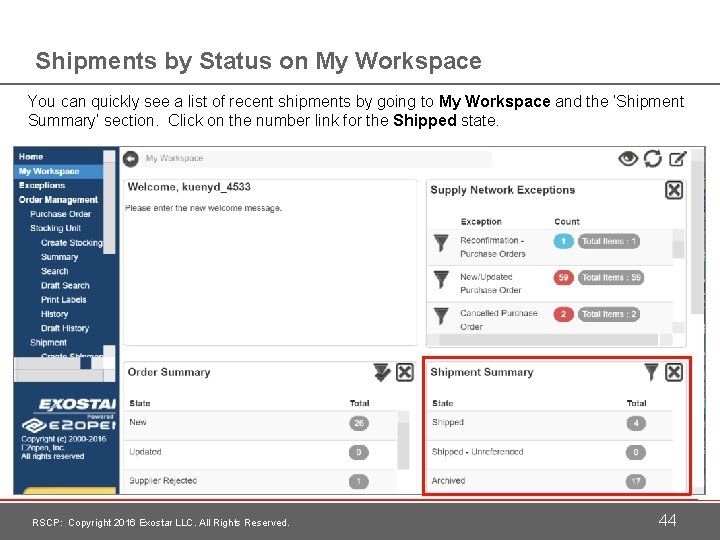Click the Welcome, kuenyd_4533 heading
The width and height of the screenshot is (720, 540).
tap(189, 187)
